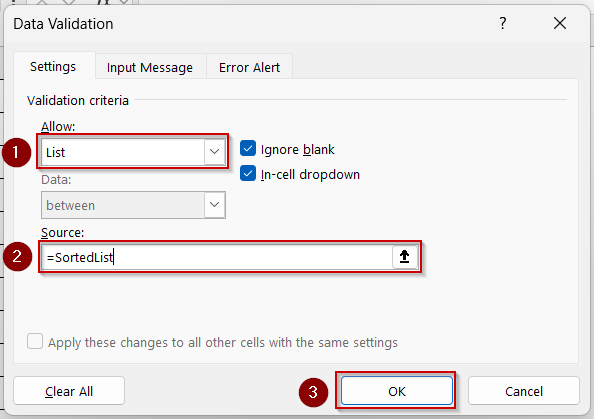
Task: Switch to the Input Message tab
Action: [150, 67]
